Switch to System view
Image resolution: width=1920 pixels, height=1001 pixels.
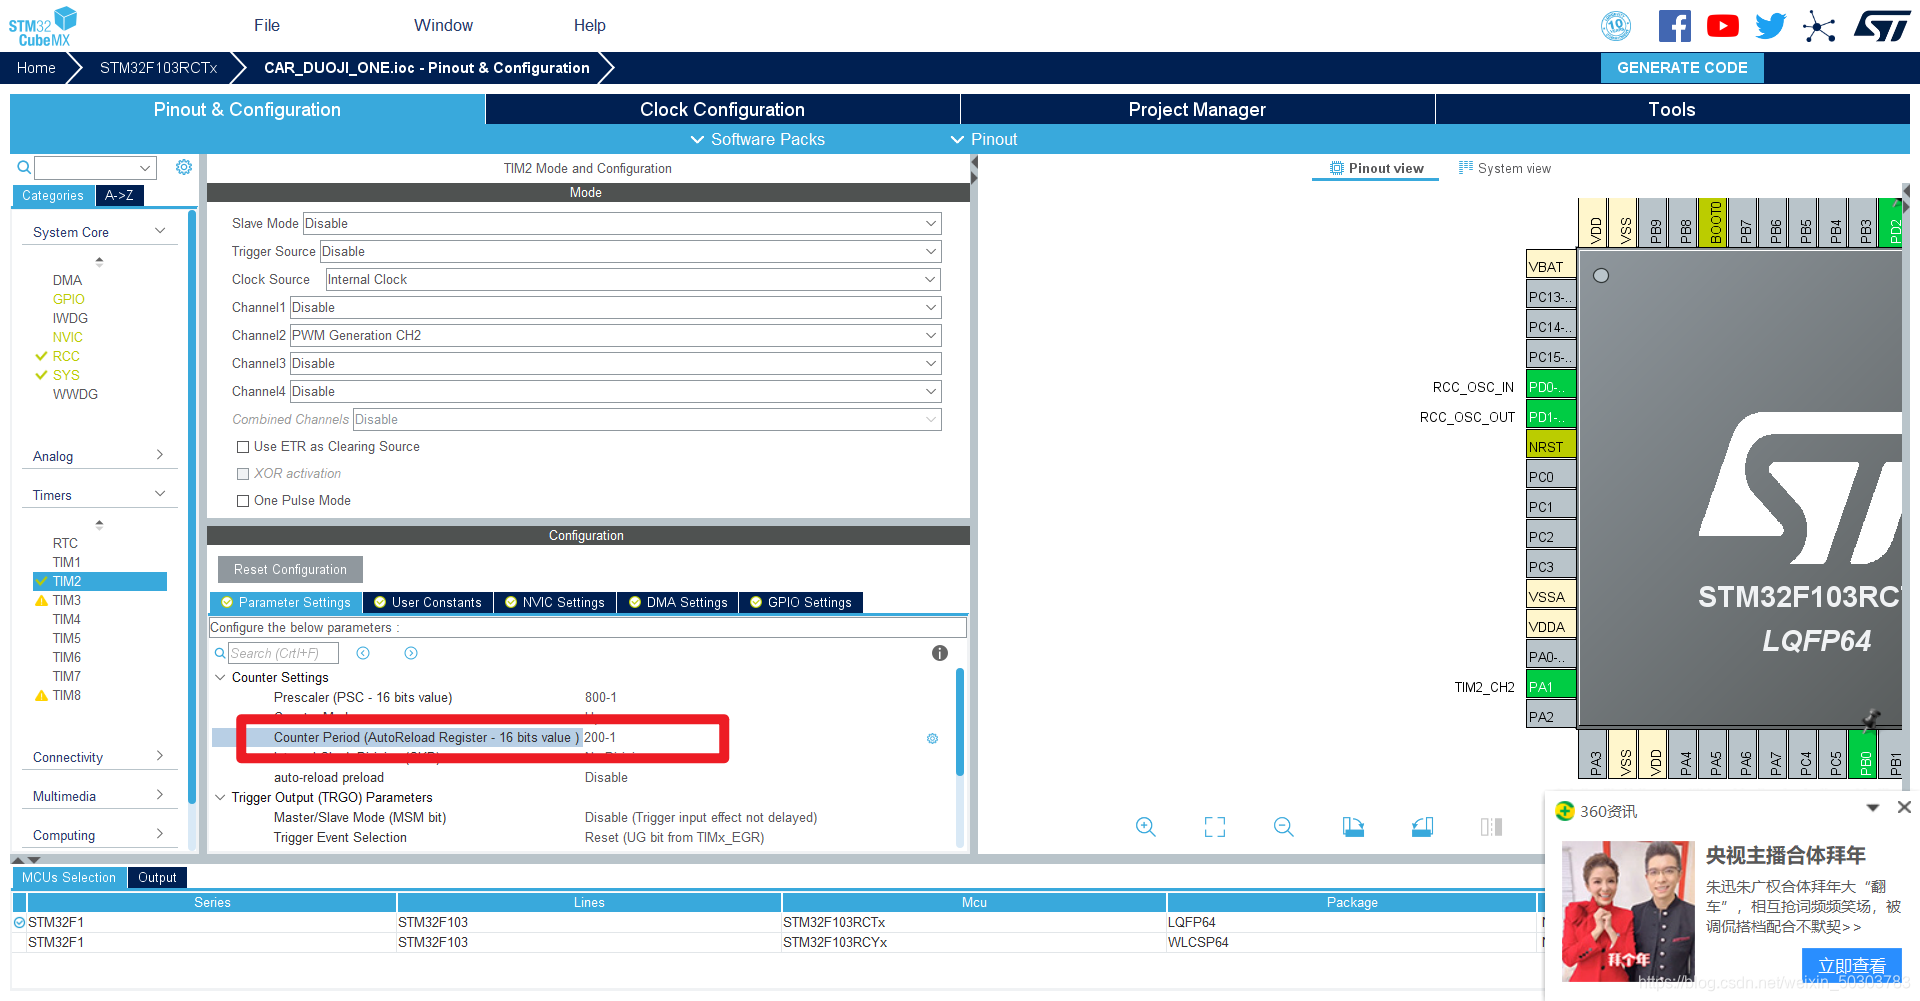(x=1505, y=168)
